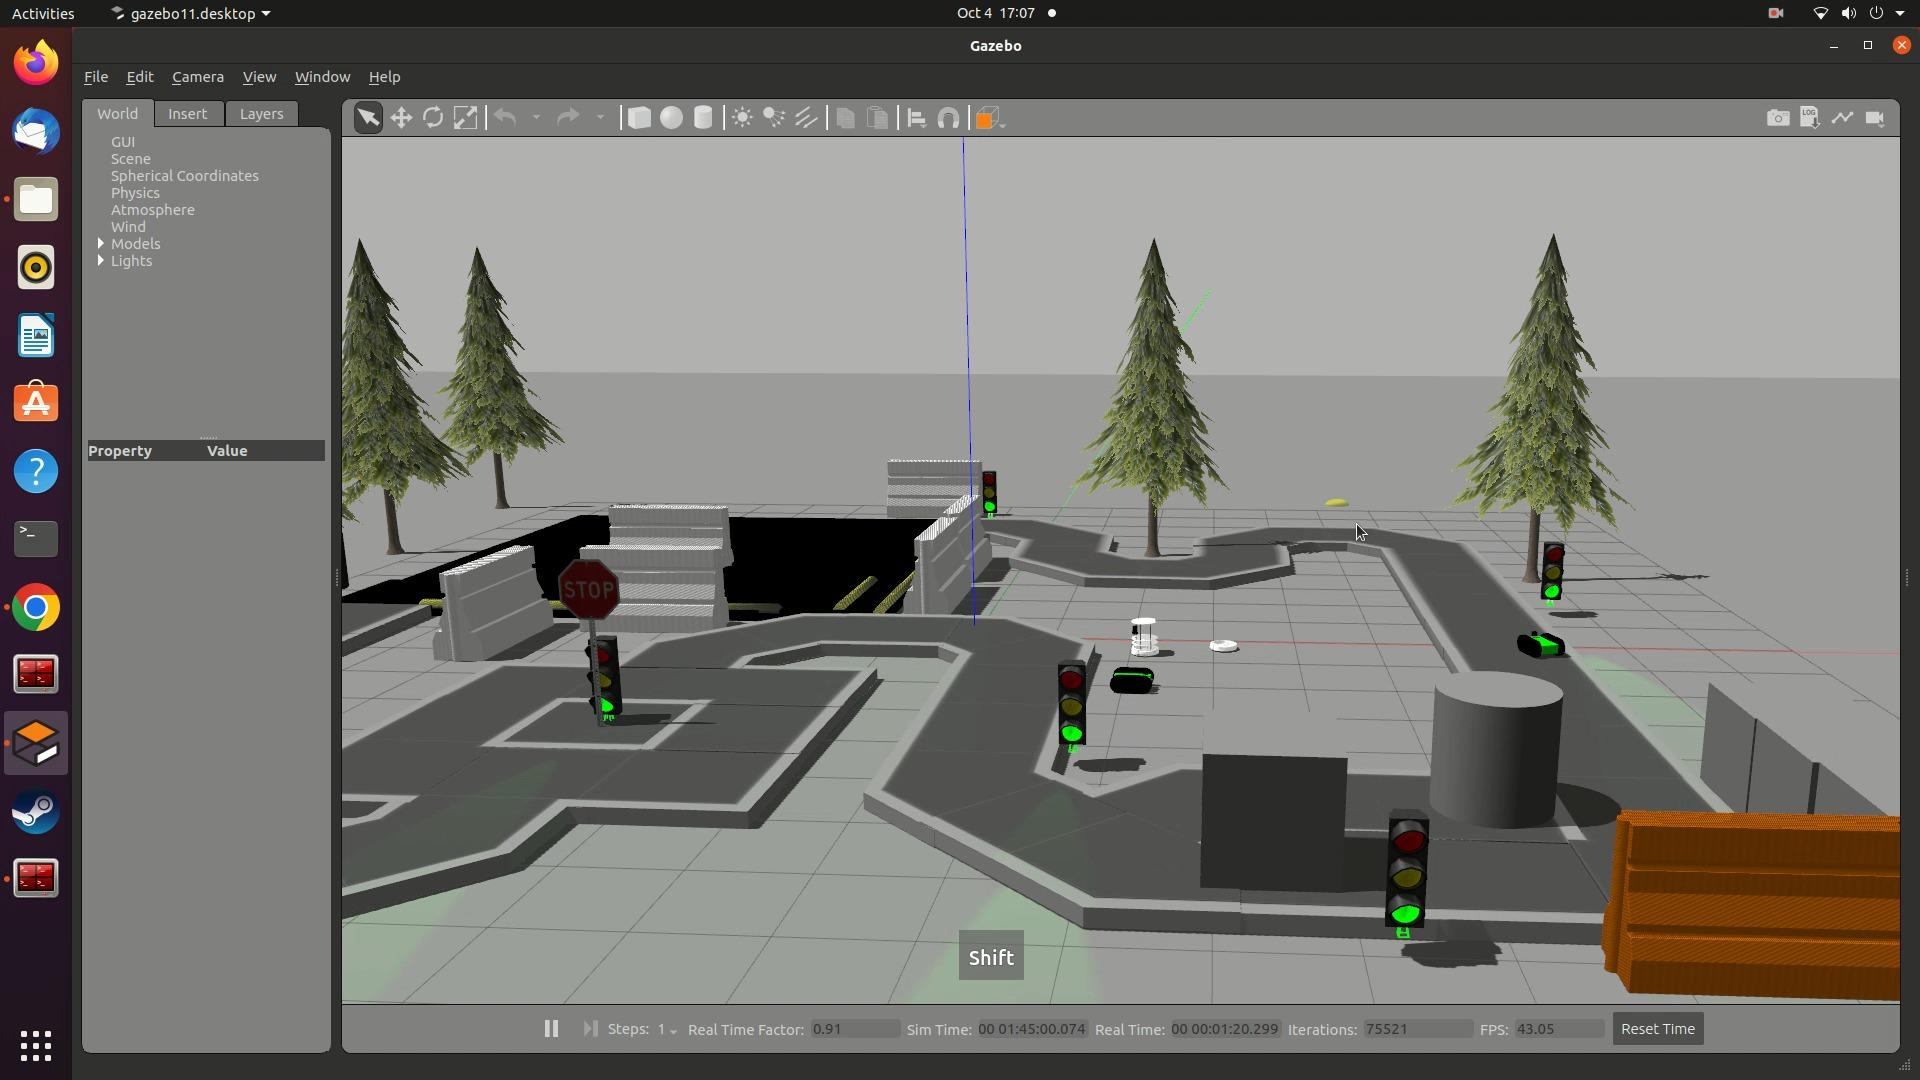
Task: Click the Sim Time value field
Action: 1032,1029
